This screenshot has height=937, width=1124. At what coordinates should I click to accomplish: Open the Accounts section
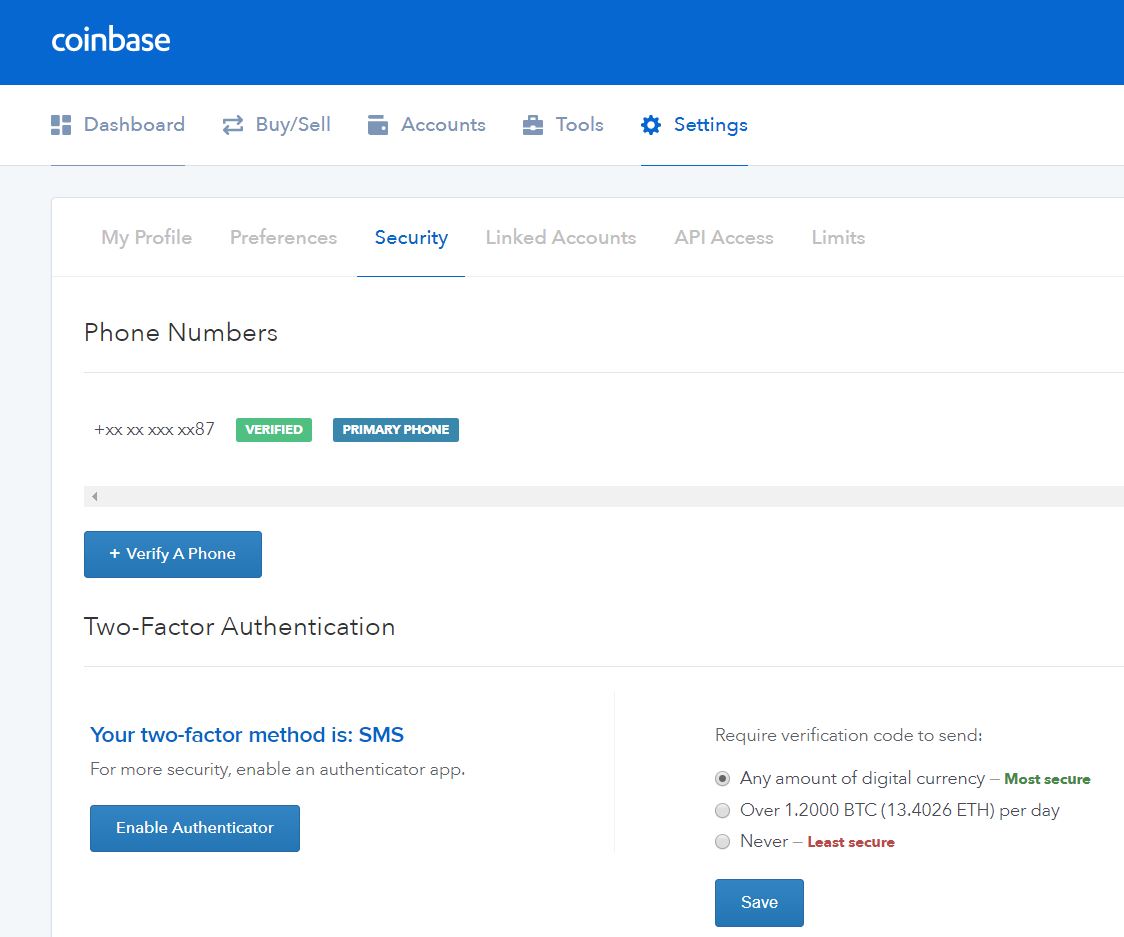click(x=427, y=125)
